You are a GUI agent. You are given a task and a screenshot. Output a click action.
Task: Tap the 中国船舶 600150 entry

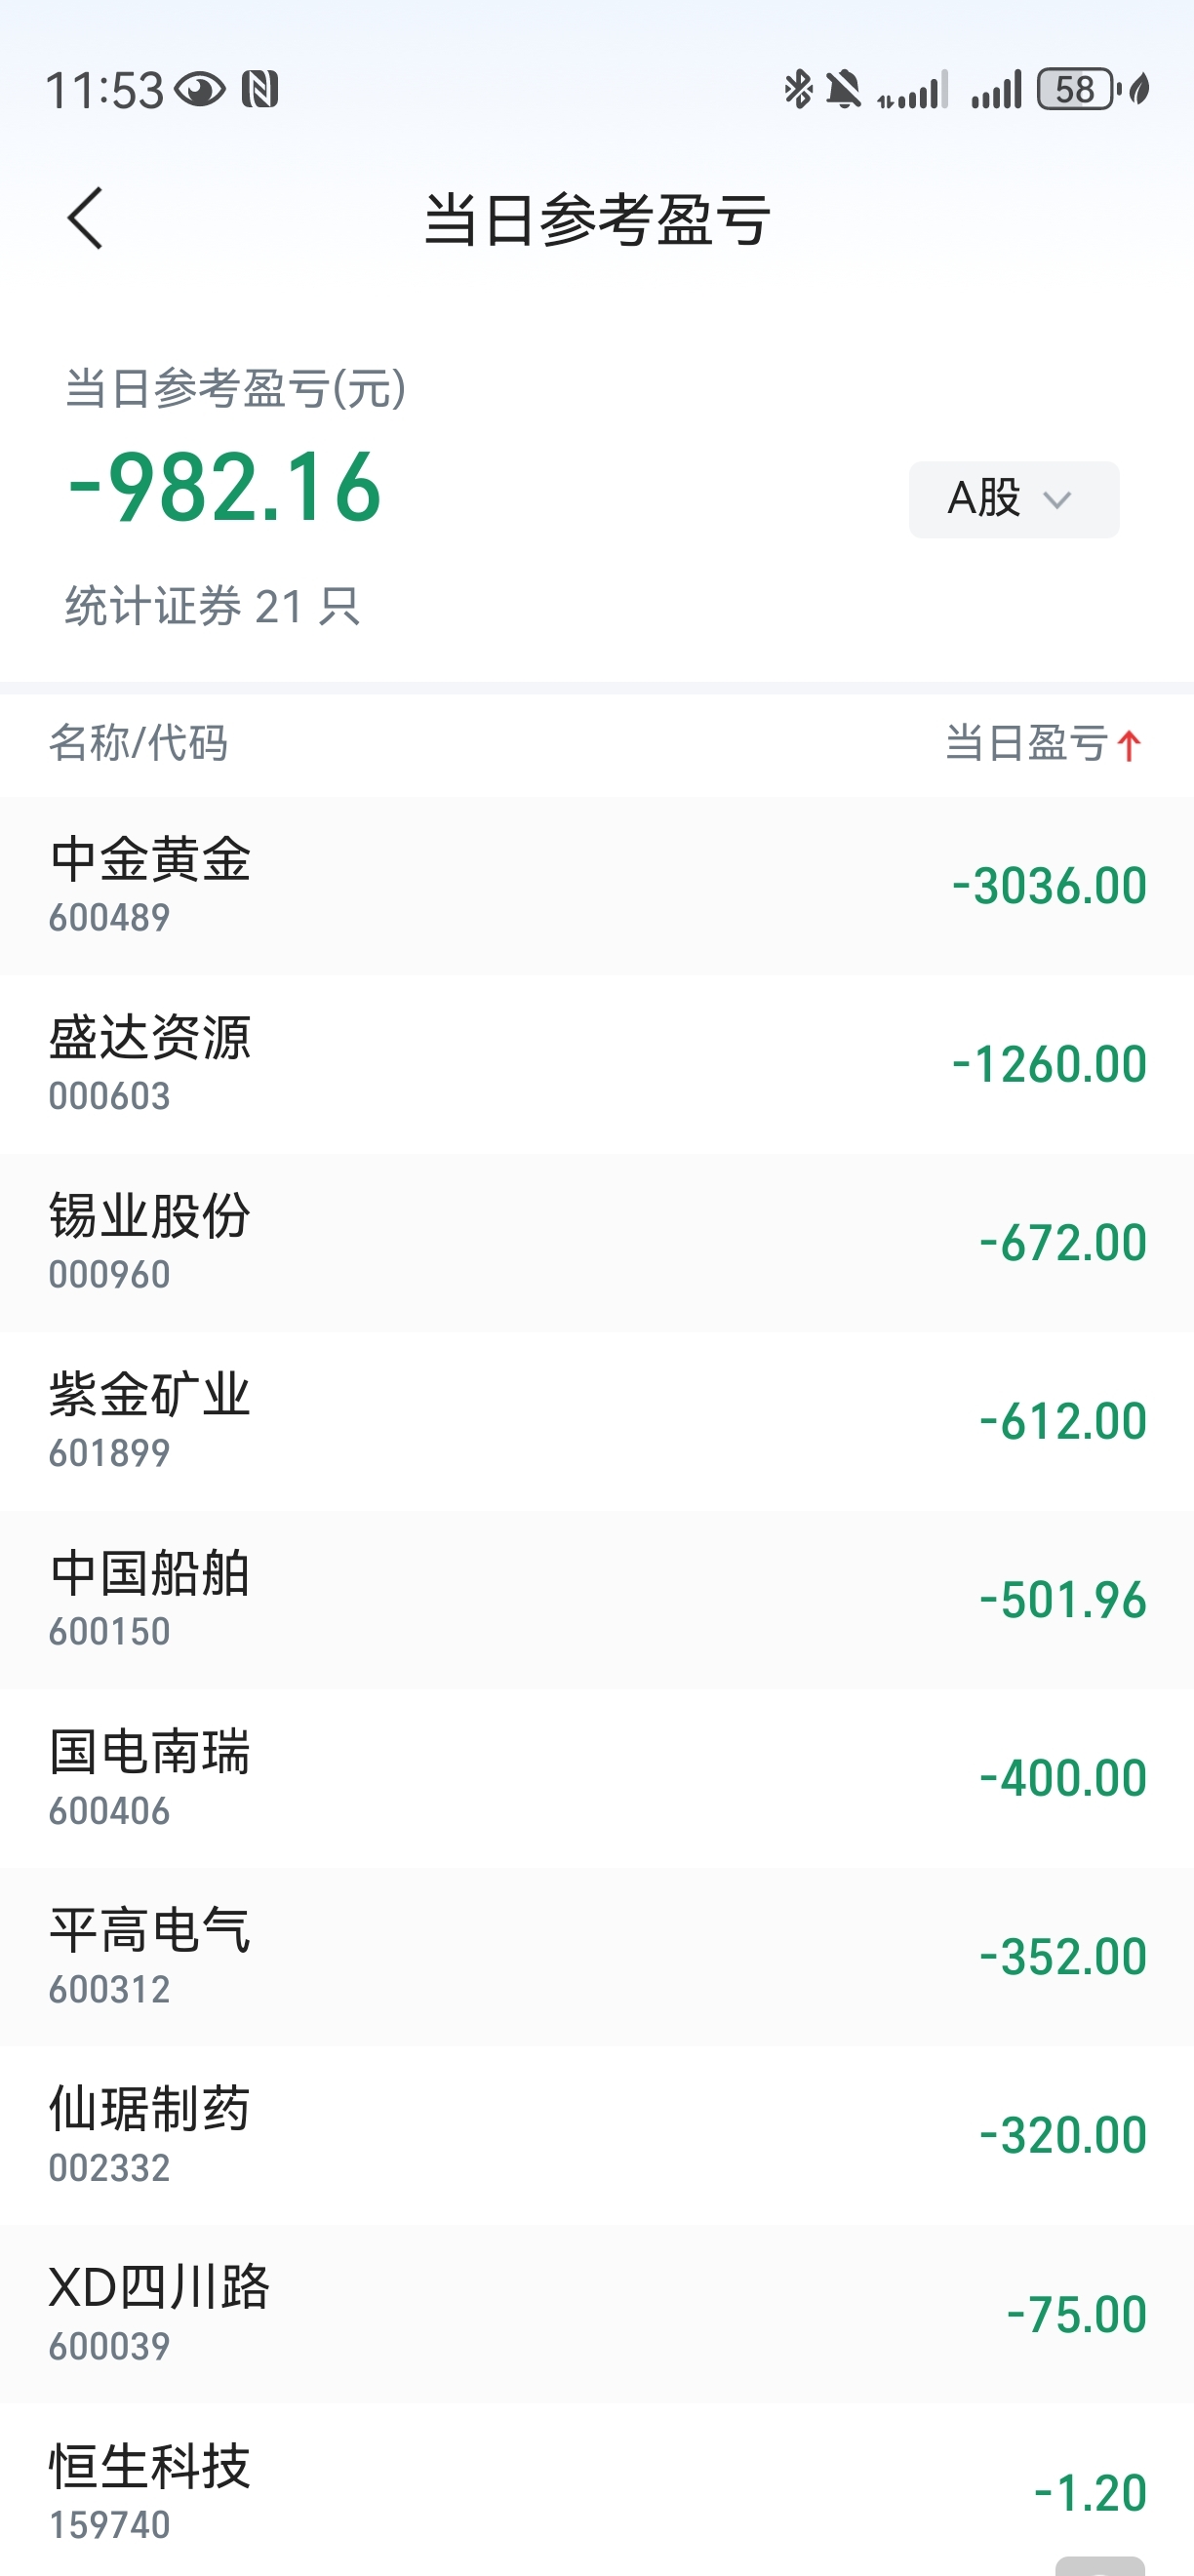pos(597,1600)
